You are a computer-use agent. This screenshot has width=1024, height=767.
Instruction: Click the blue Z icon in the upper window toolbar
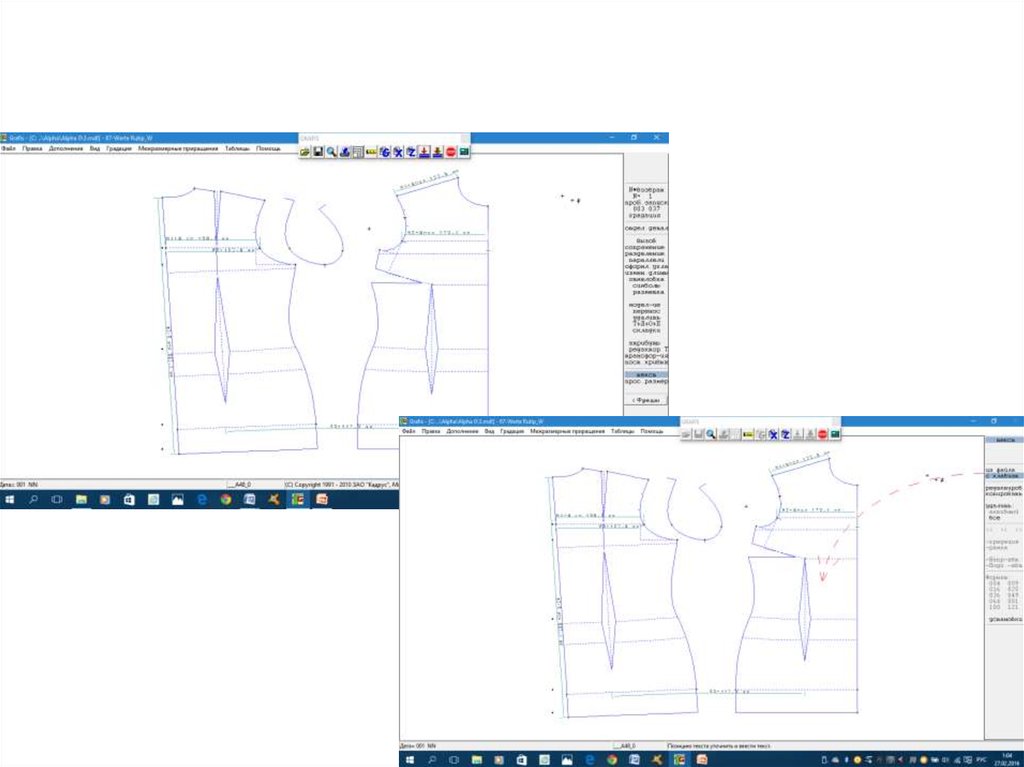coord(411,152)
